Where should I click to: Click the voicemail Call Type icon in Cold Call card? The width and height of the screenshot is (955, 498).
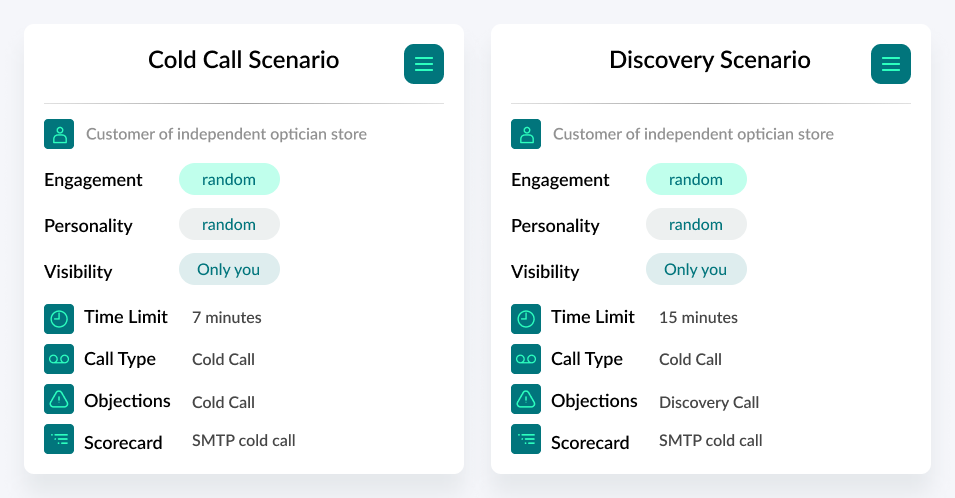pos(59,359)
